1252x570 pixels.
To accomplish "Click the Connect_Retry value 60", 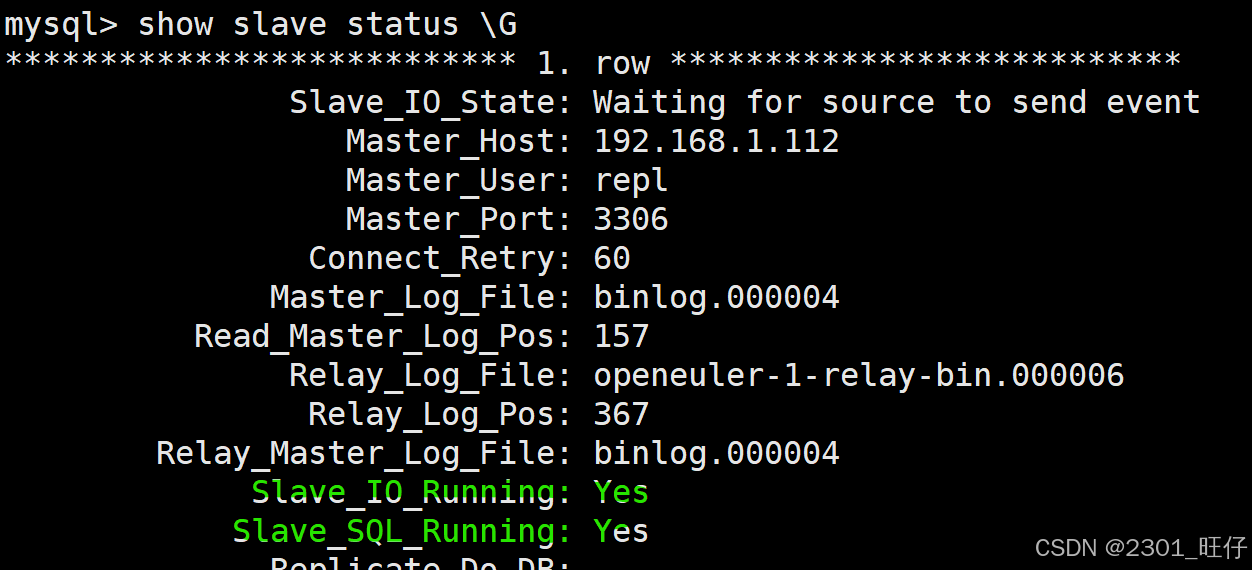I will [612, 258].
